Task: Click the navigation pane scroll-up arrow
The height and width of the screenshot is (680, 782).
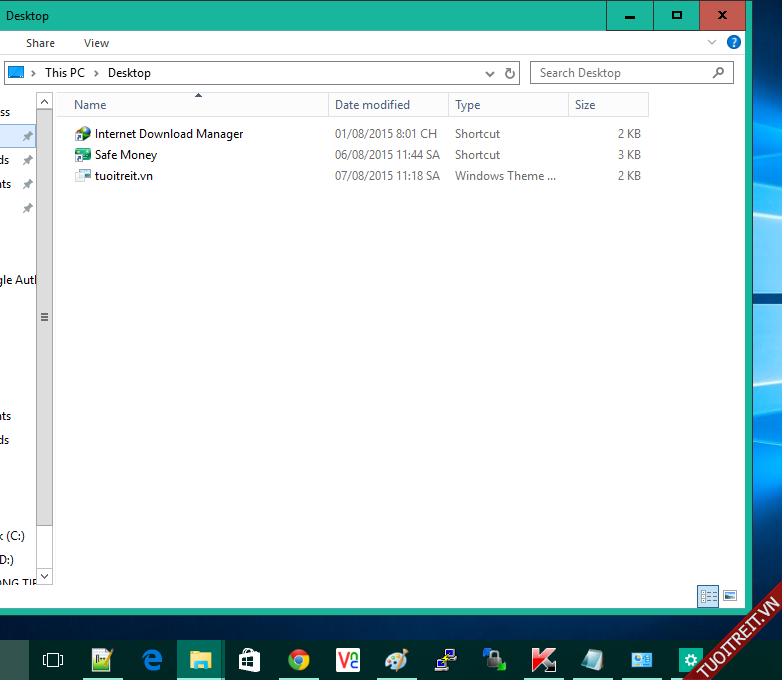Action: coord(44,101)
